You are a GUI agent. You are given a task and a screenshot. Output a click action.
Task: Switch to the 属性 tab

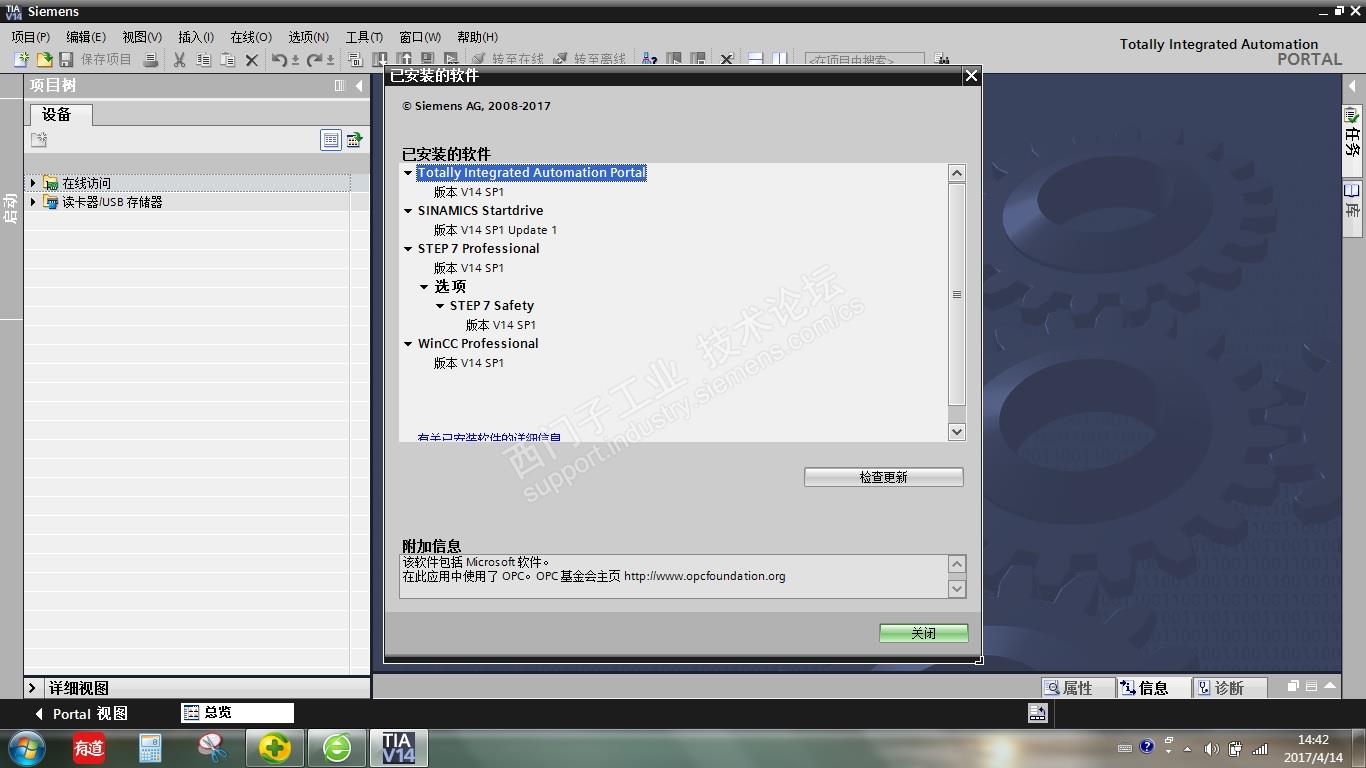click(1079, 688)
